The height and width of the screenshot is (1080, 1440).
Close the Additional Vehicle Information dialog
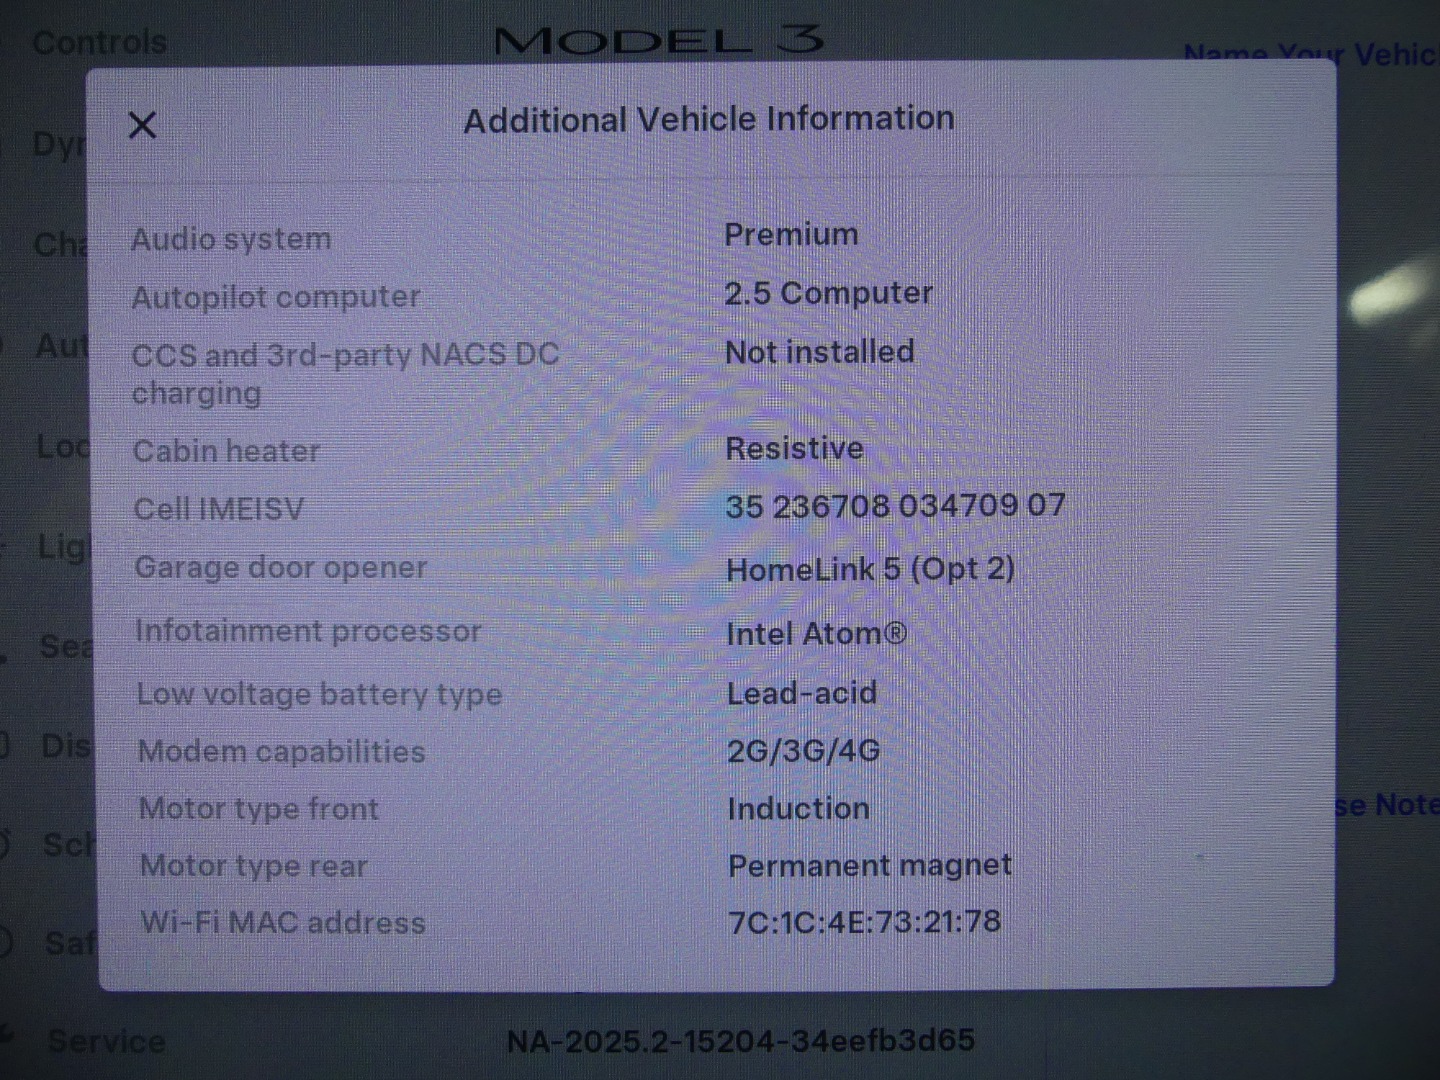click(x=143, y=125)
